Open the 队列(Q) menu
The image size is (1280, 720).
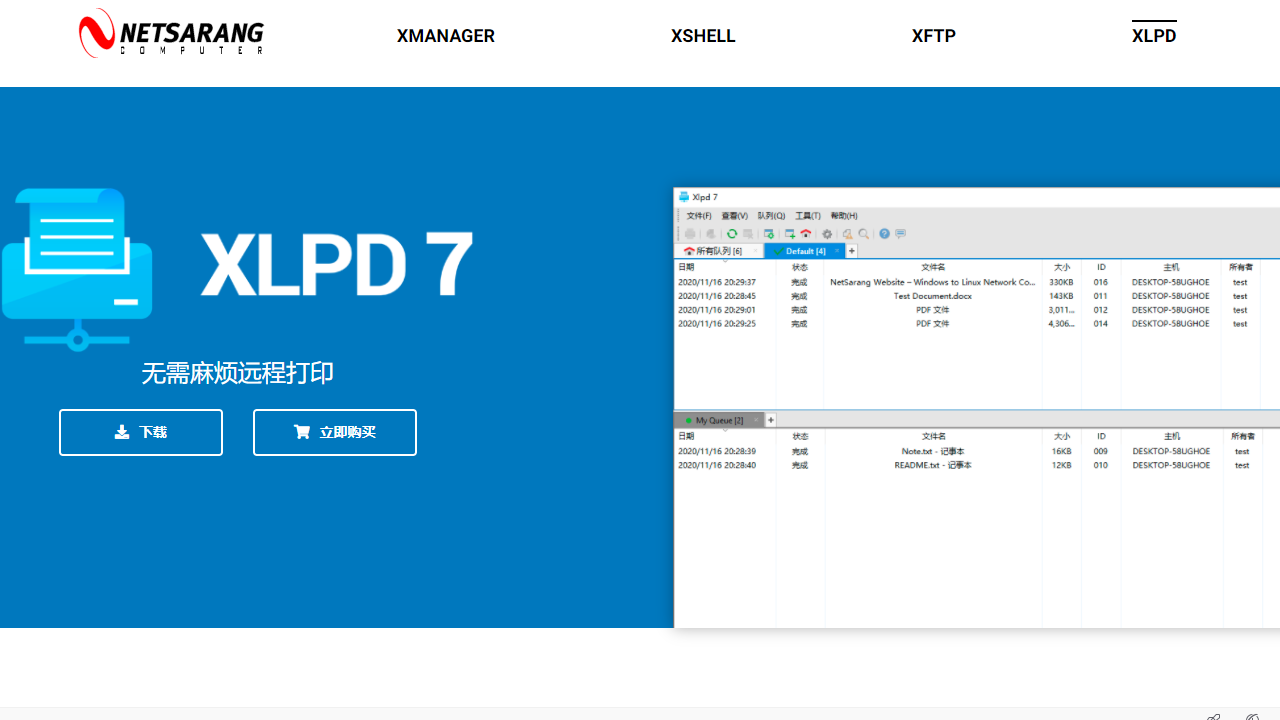coord(772,215)
